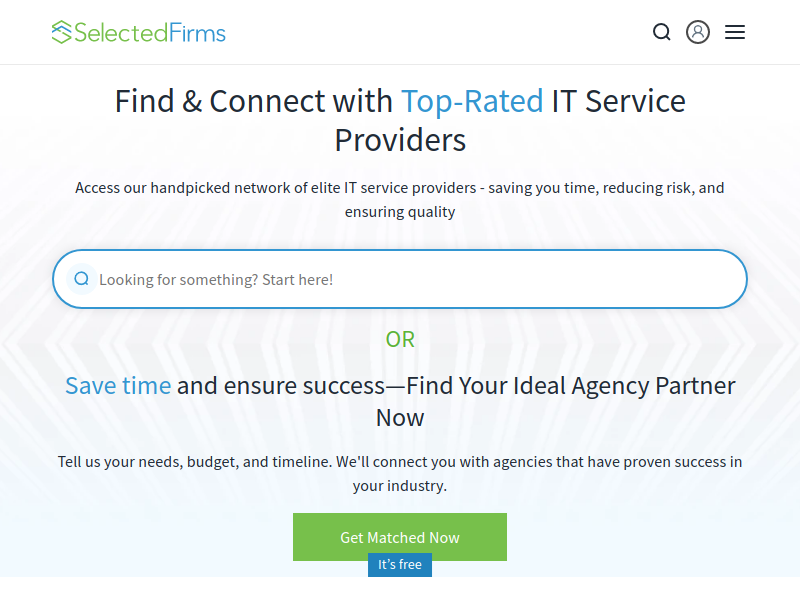This screenshot has height=600, width=800.
Task: Click the 'Tell us your needs, budget' paragraph
Action: [400, 473]
